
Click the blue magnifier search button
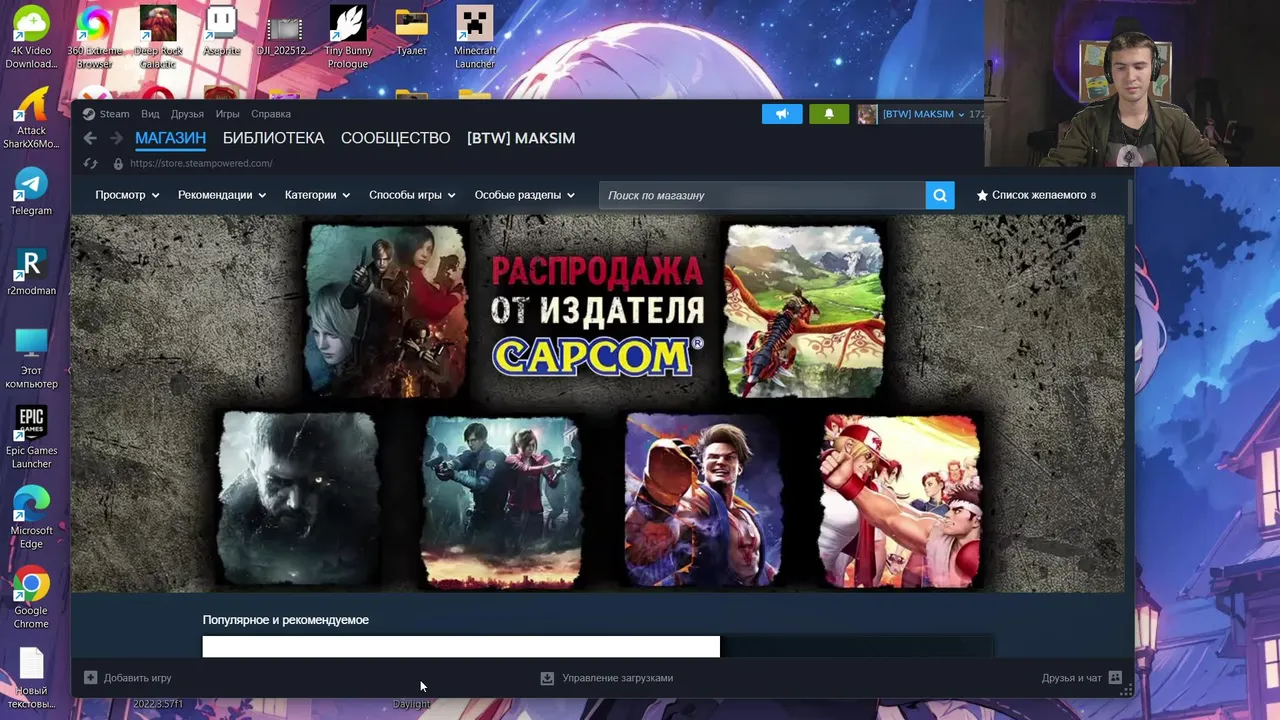pos(940,195)
